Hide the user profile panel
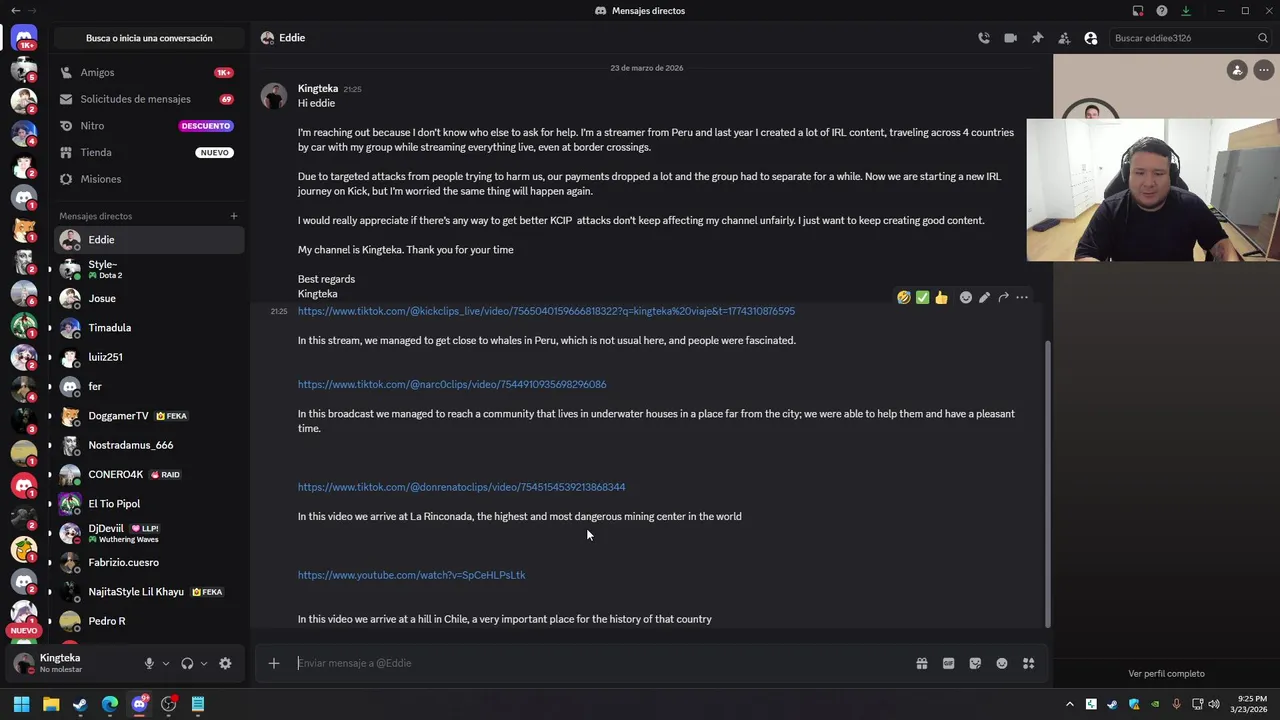Viewport: 1280px width, 720px height. click(1091, 38)
